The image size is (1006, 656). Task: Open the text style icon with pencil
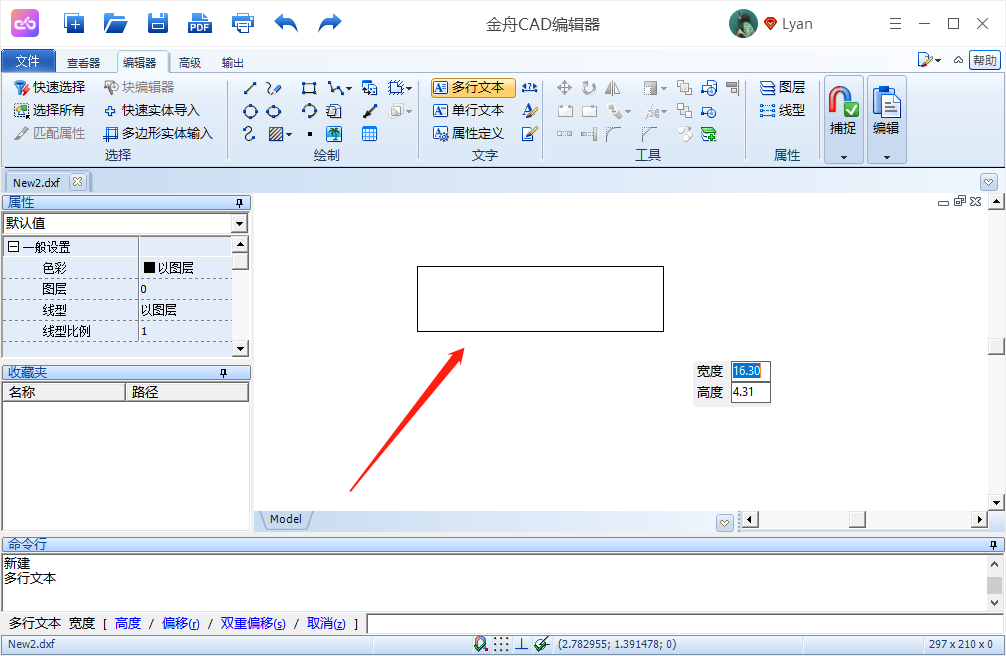coord(529,110)
